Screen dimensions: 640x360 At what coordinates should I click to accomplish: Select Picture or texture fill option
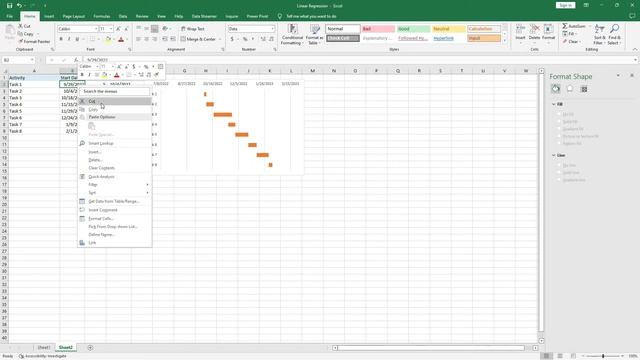[559, 136]
